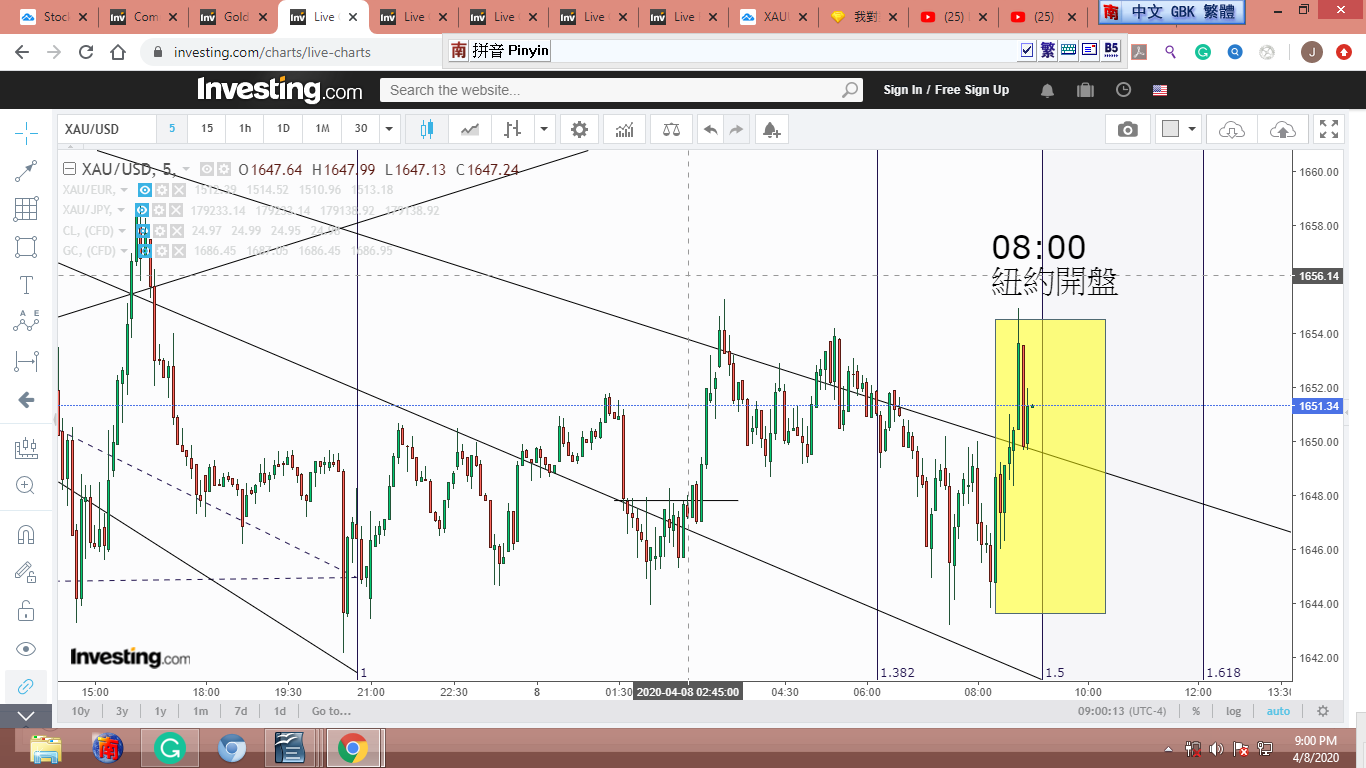Screen dimensions: 1366x768
Task: Toggle visibility of XAU/EUR series
Action: coord(144,190)
